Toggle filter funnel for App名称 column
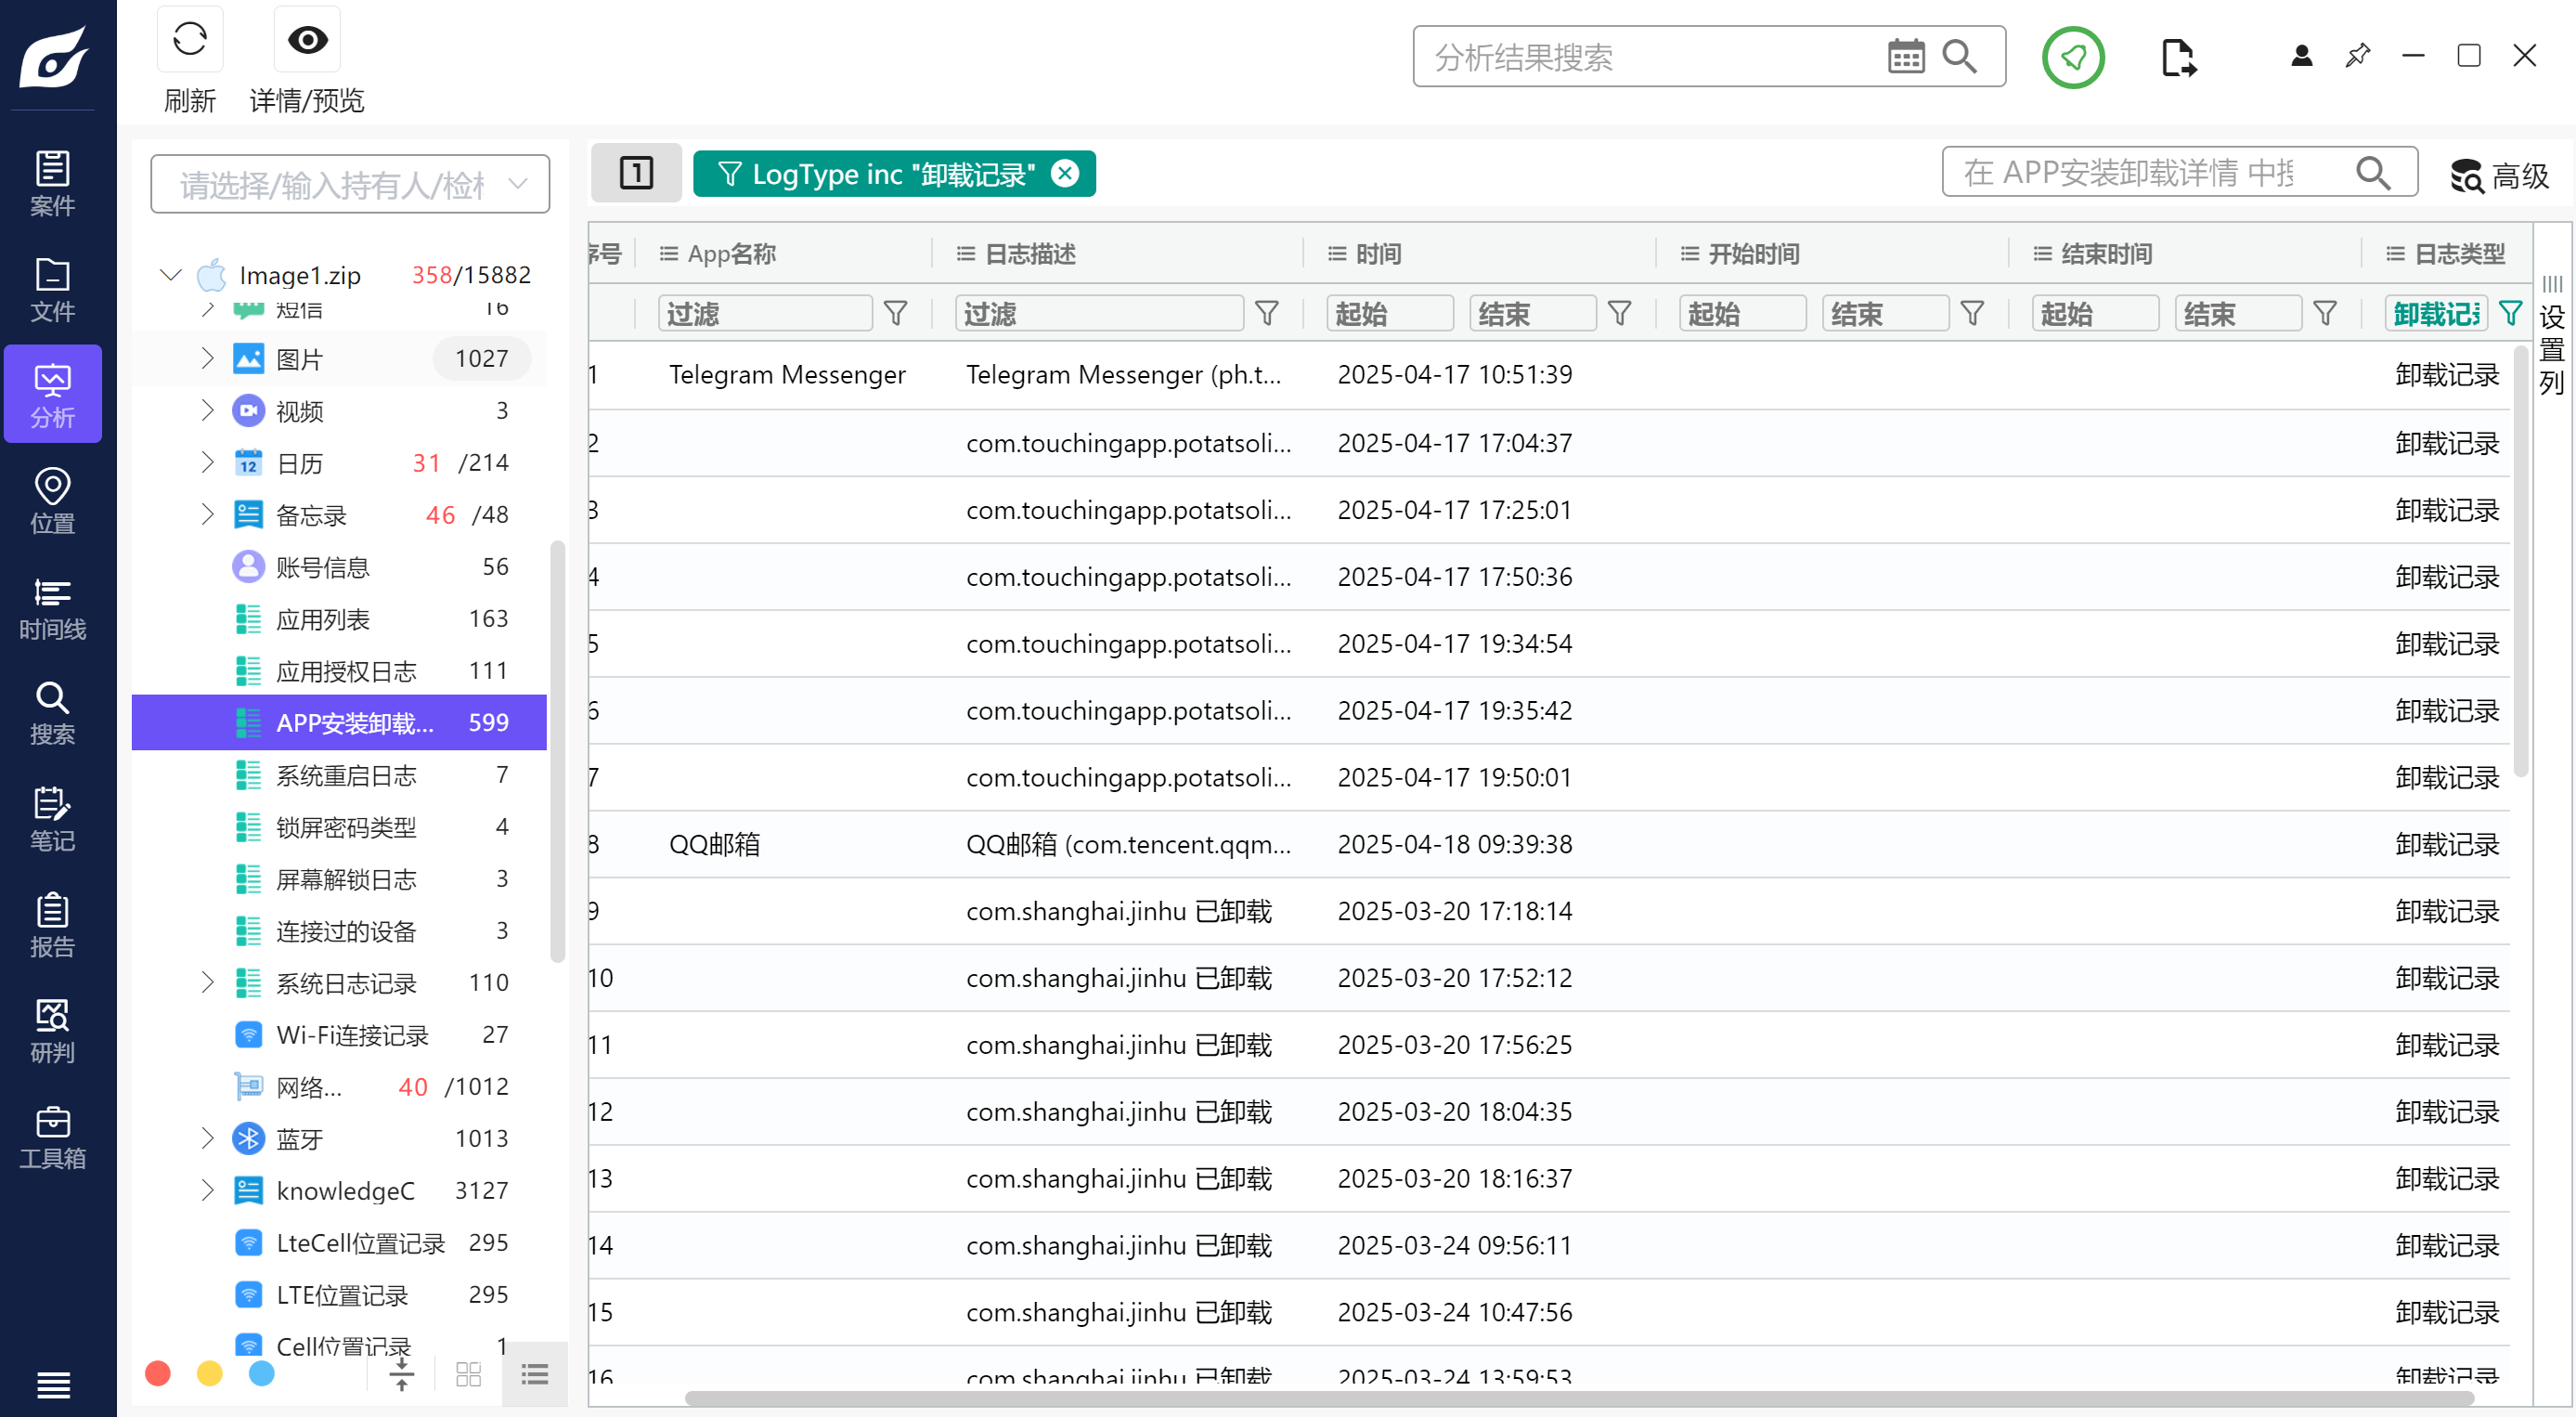 coord(896,314)
